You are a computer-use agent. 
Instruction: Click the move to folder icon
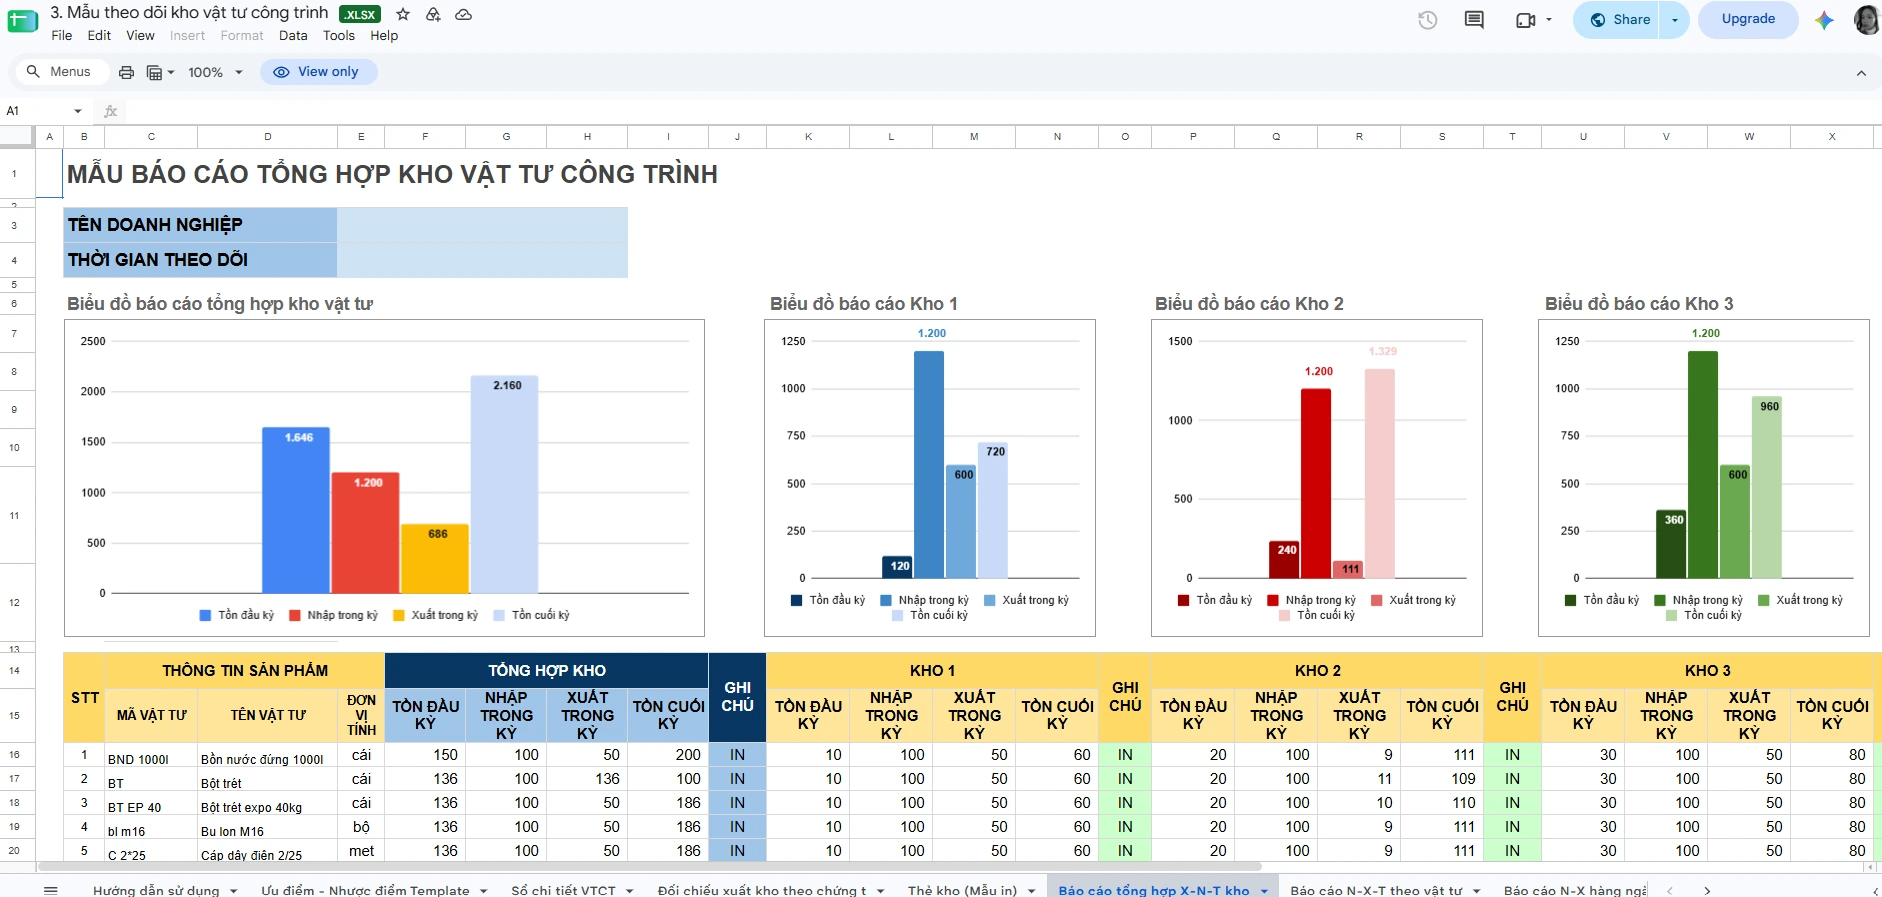point(433,14)
